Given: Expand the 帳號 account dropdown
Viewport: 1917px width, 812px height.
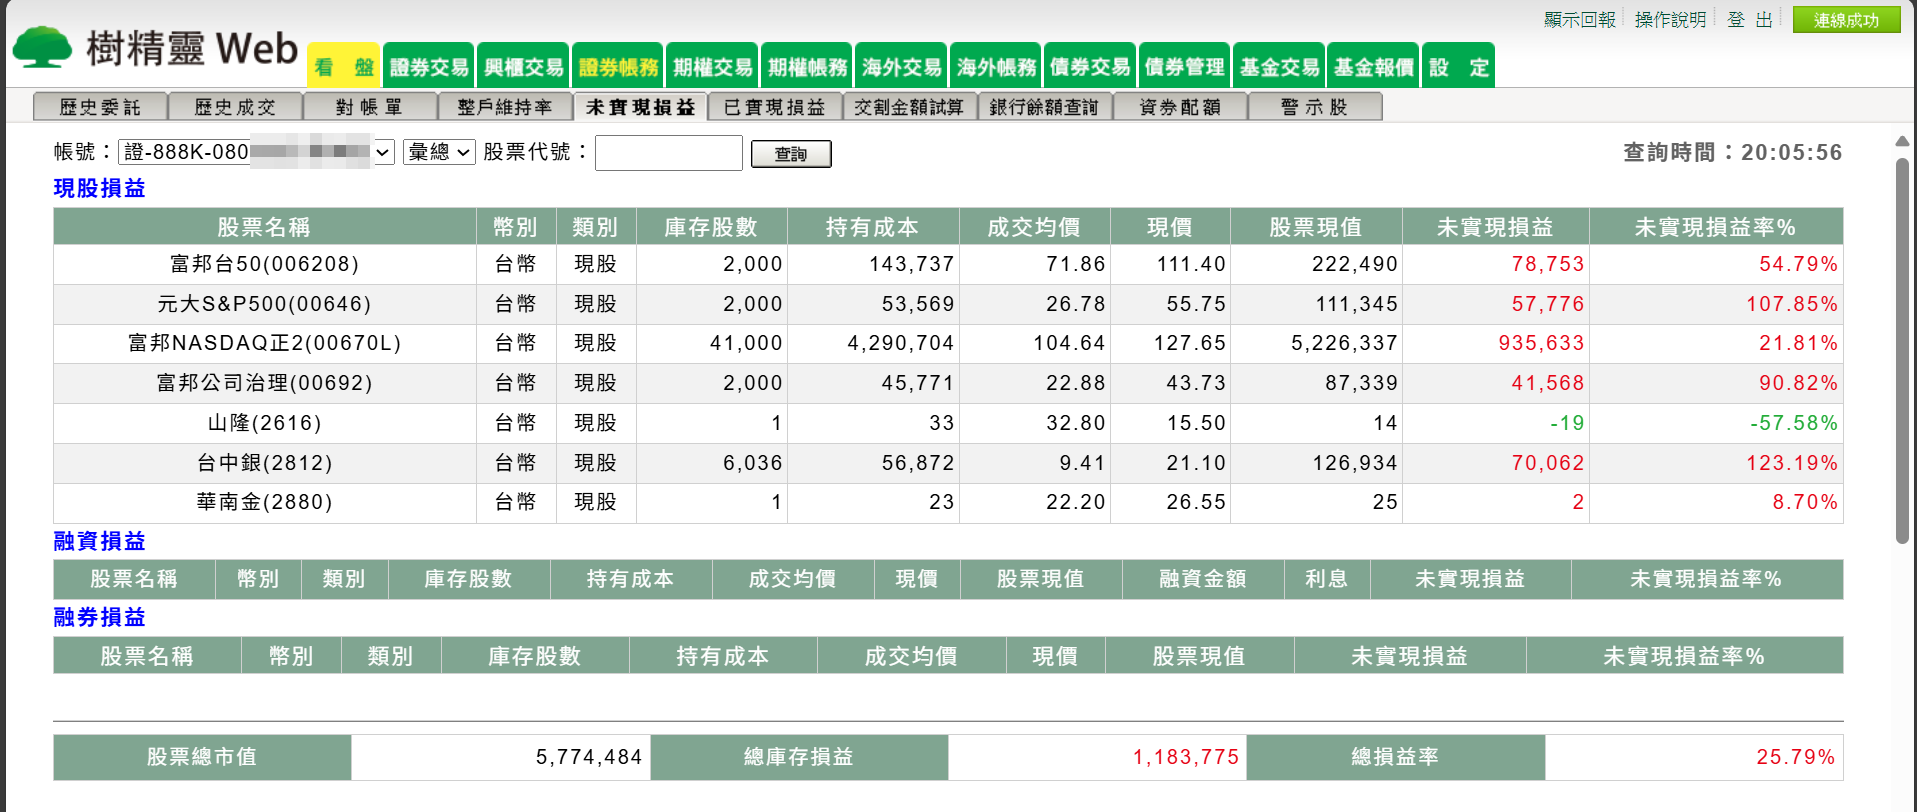Looking at the screenshot, I should pos(257,152).
